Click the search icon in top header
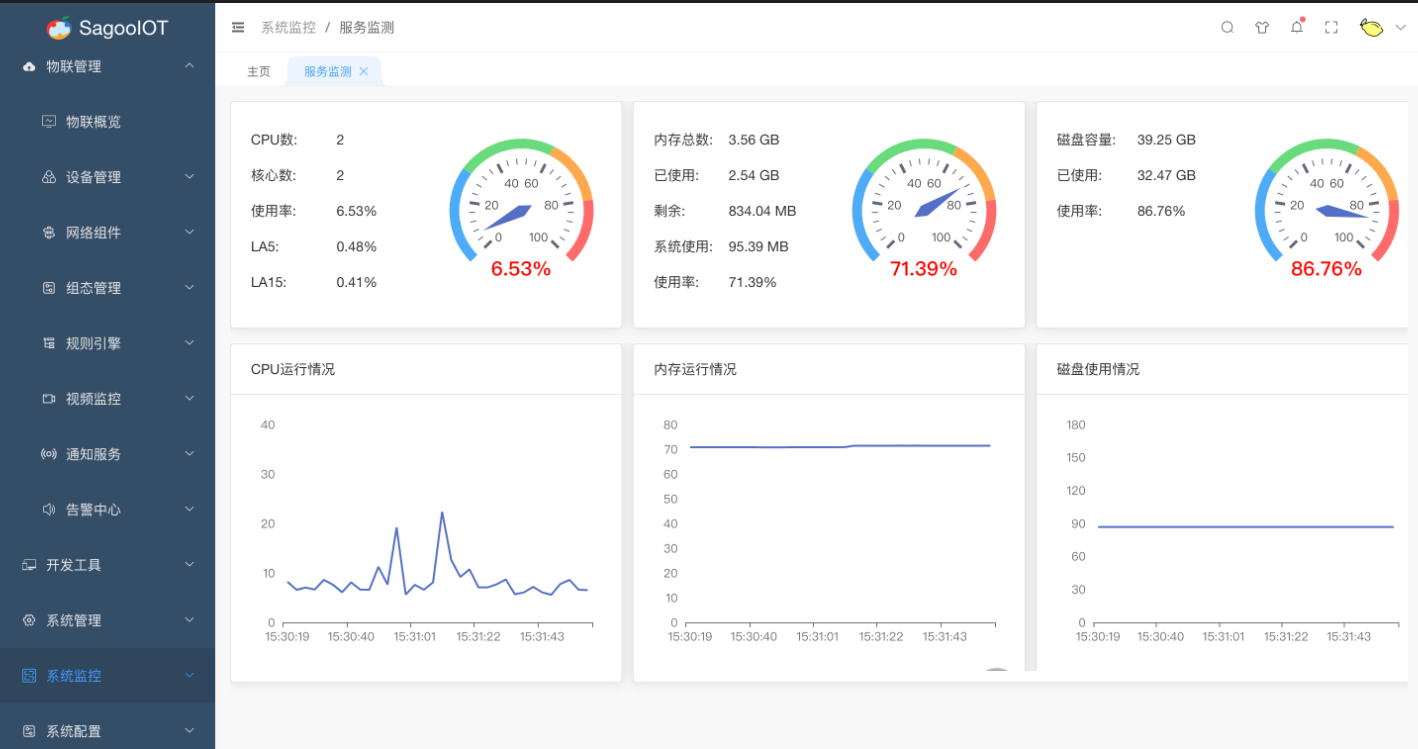This screenshot has width=1418, height=749. (x=1227, y=28)
